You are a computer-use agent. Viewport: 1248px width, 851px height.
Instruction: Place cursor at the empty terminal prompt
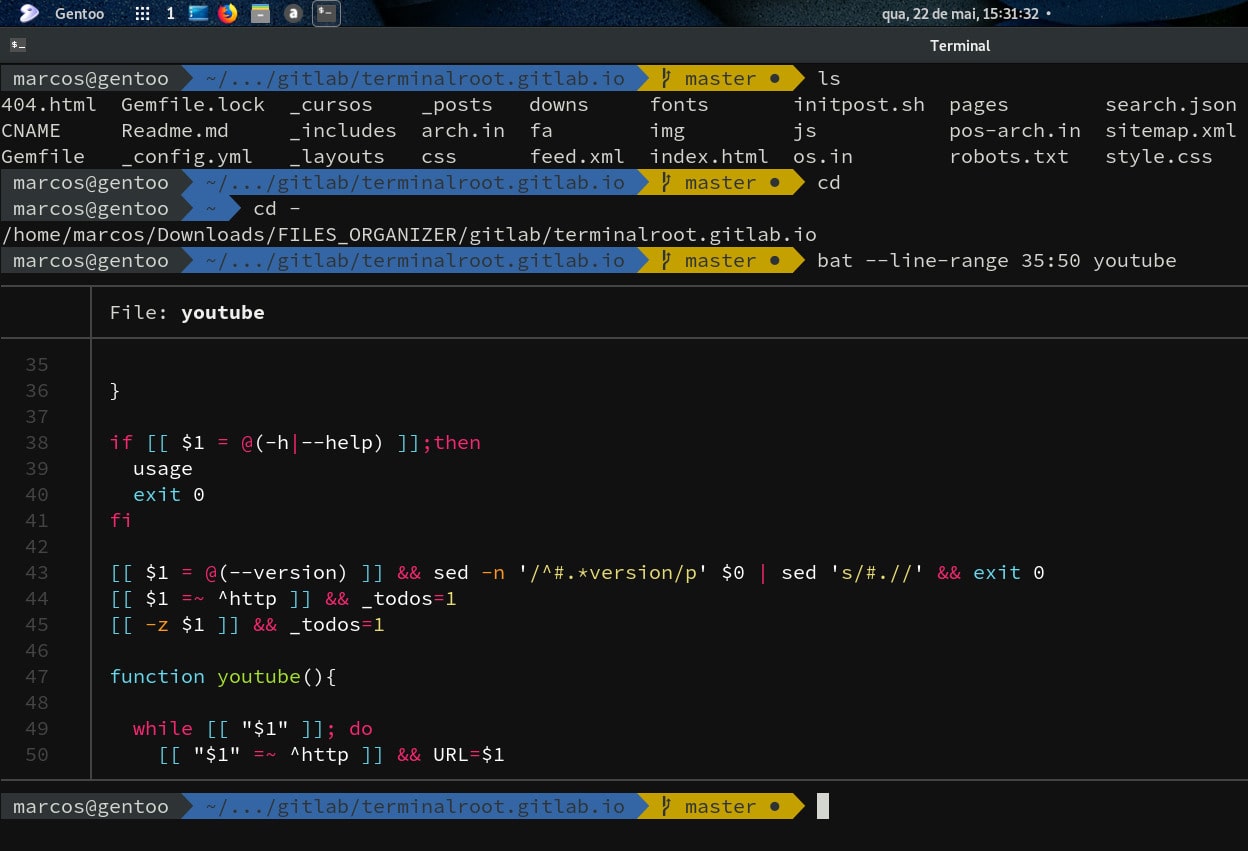tap(822, 806)
